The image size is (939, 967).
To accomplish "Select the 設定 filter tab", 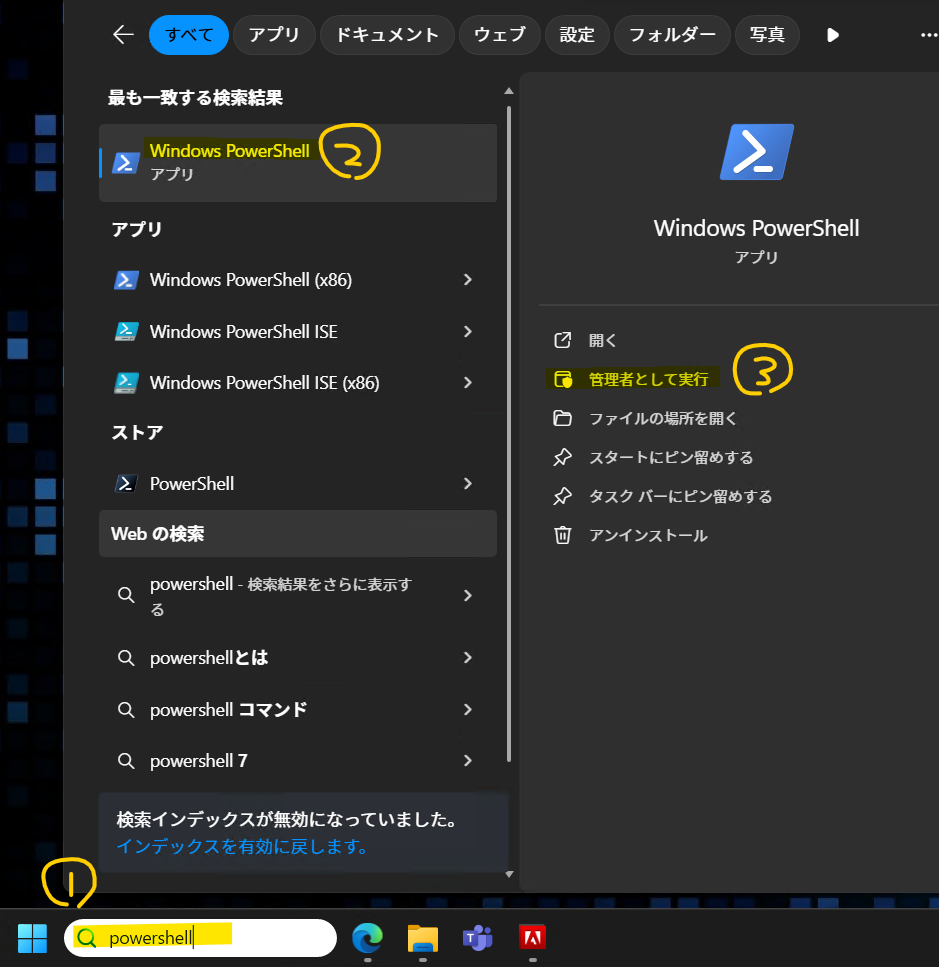I will (x=577, y=35).
